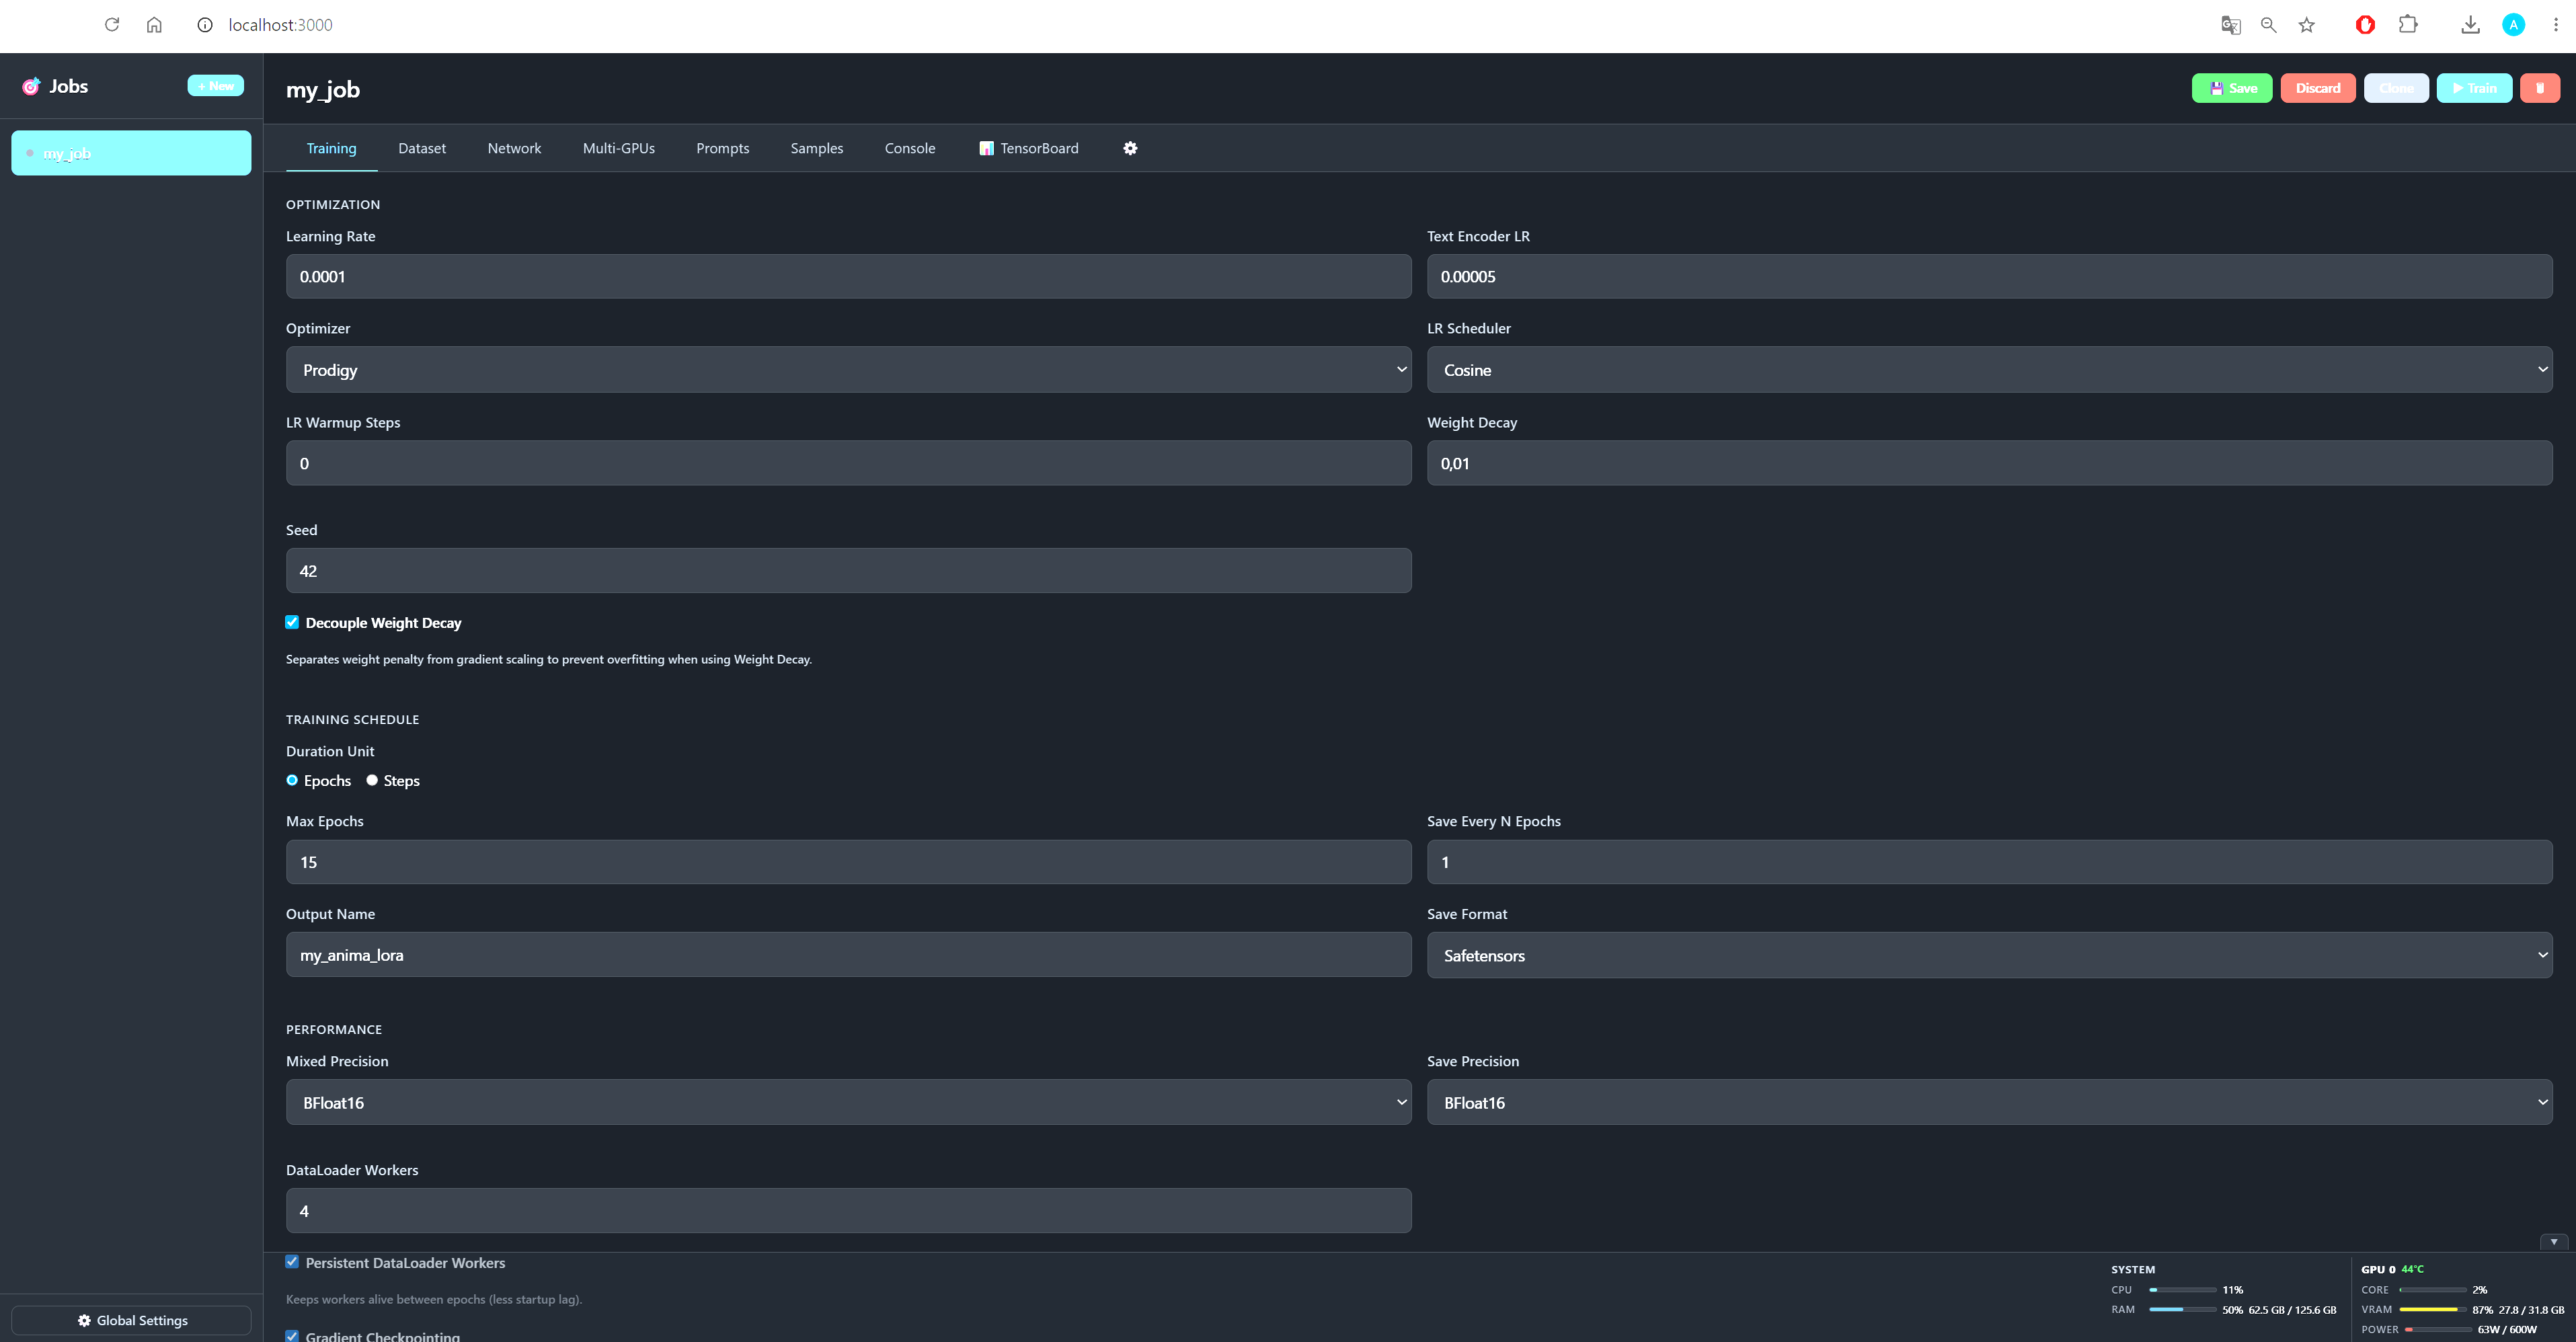Image resolution: width=2576 pixels, height=1342 pixels.
Task: Open the Optimizer dropdown showing Prodigy
Action: pos(848,370)
